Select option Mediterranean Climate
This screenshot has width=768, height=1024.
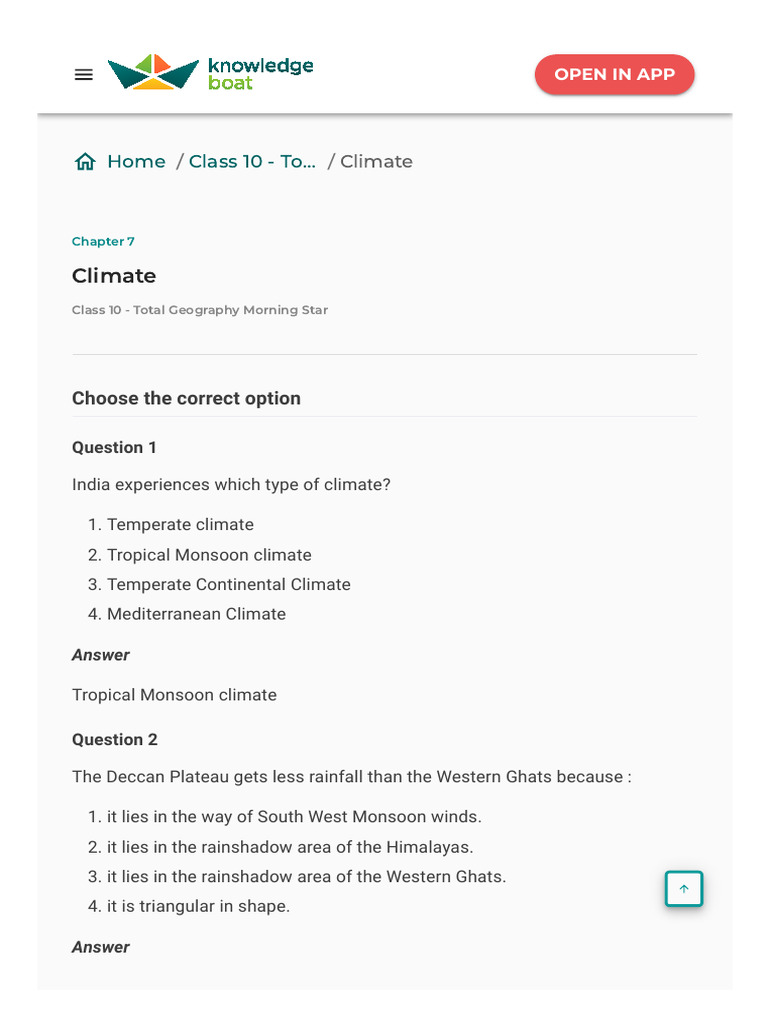pyautogui.click(x=196, y=615)
